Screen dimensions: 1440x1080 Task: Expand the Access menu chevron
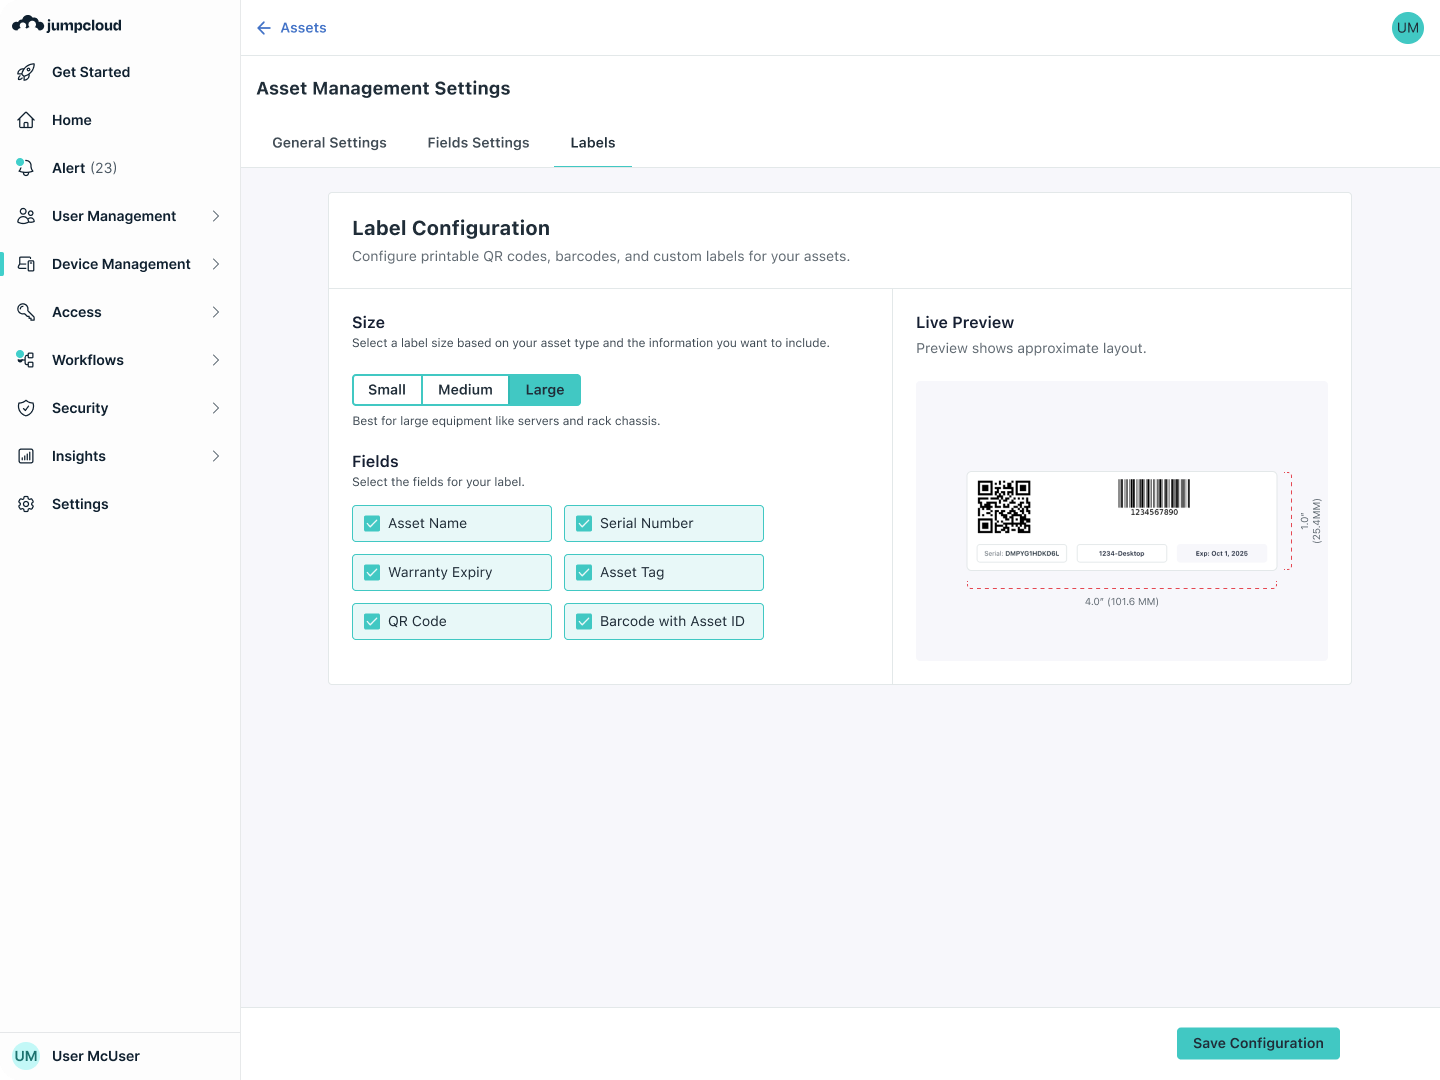coord(217,312)
